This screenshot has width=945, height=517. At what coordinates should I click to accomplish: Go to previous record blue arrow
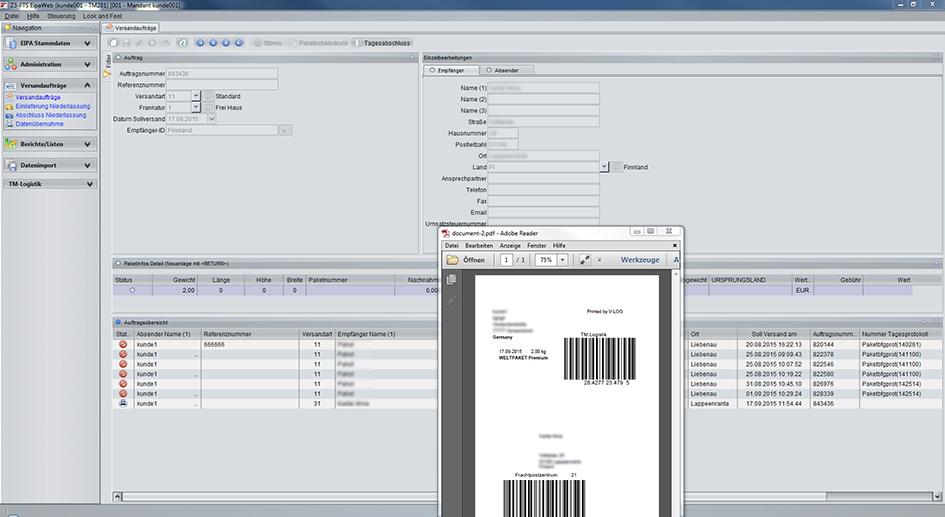213,43
